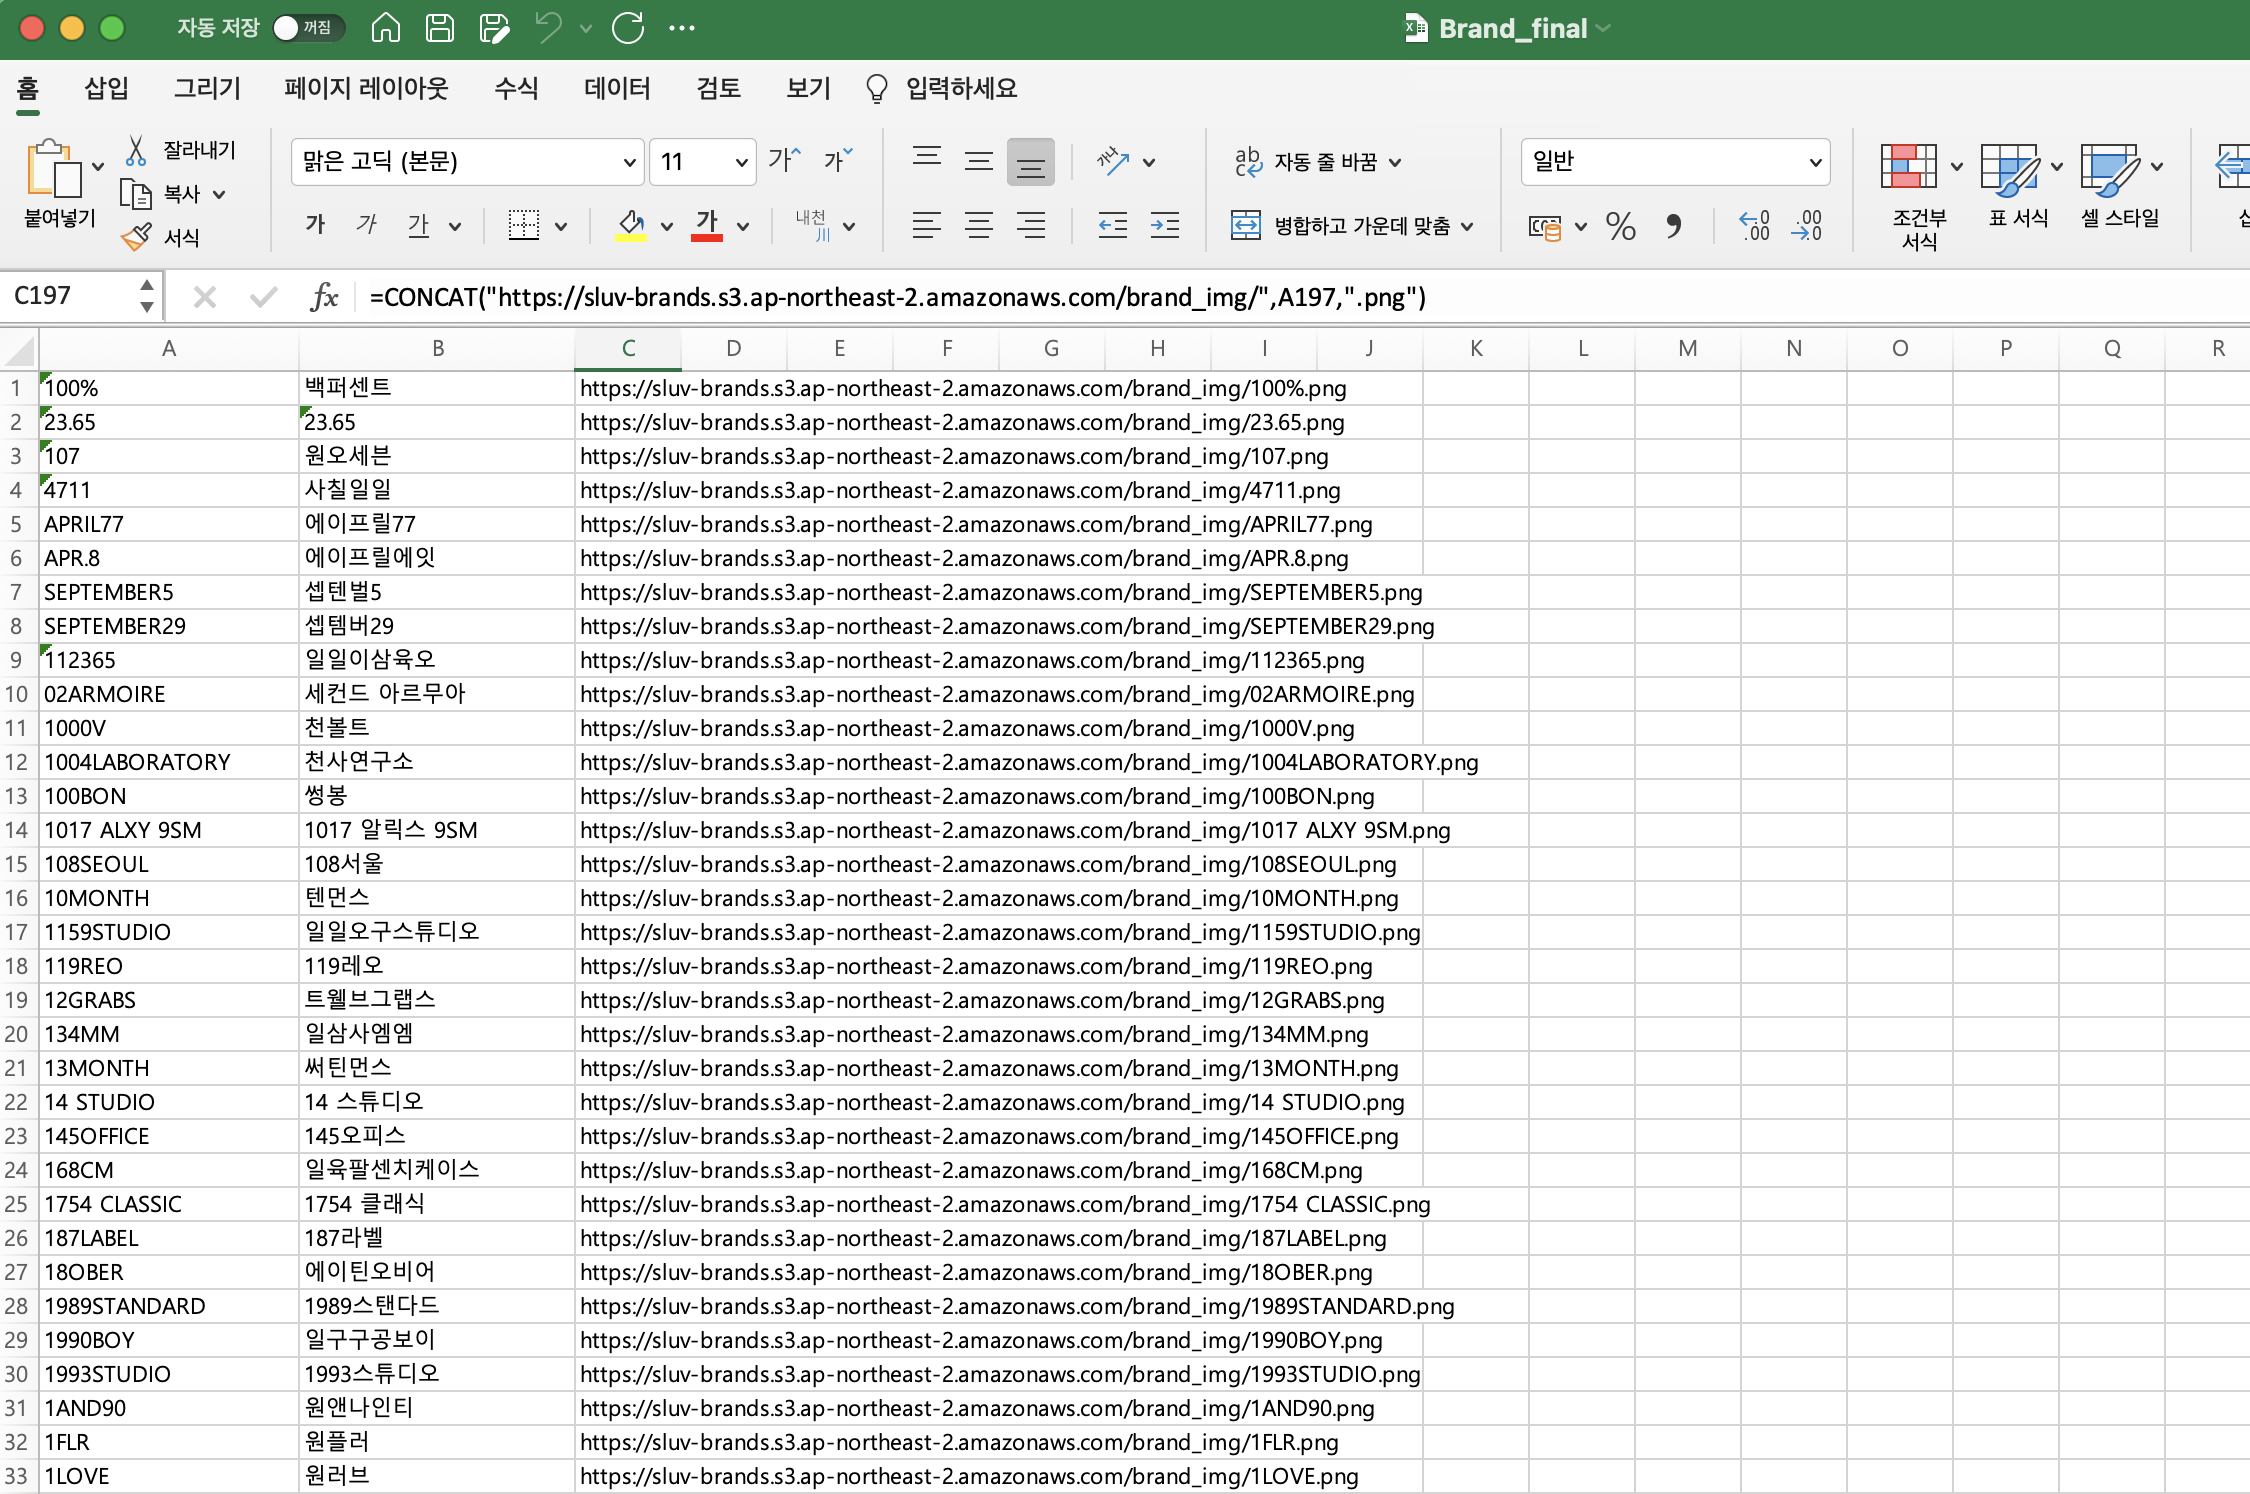Click the Home icon in title bar
The height and width of the screenshot is (1494, 2250).
tap(386, 28)
